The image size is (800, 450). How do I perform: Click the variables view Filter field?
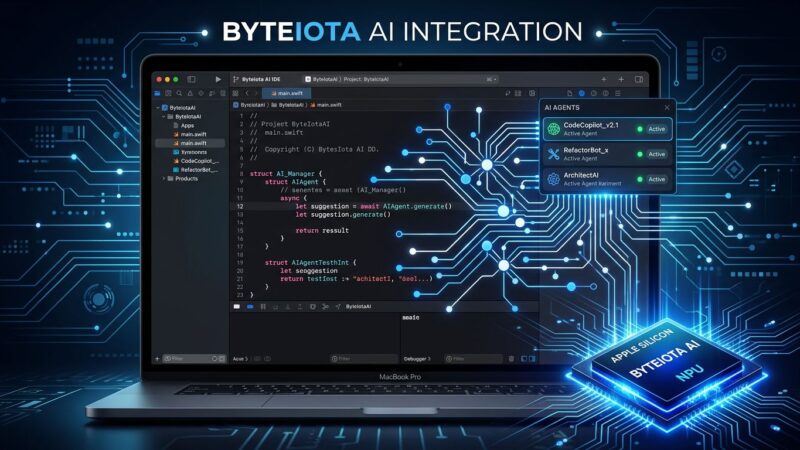364,359
